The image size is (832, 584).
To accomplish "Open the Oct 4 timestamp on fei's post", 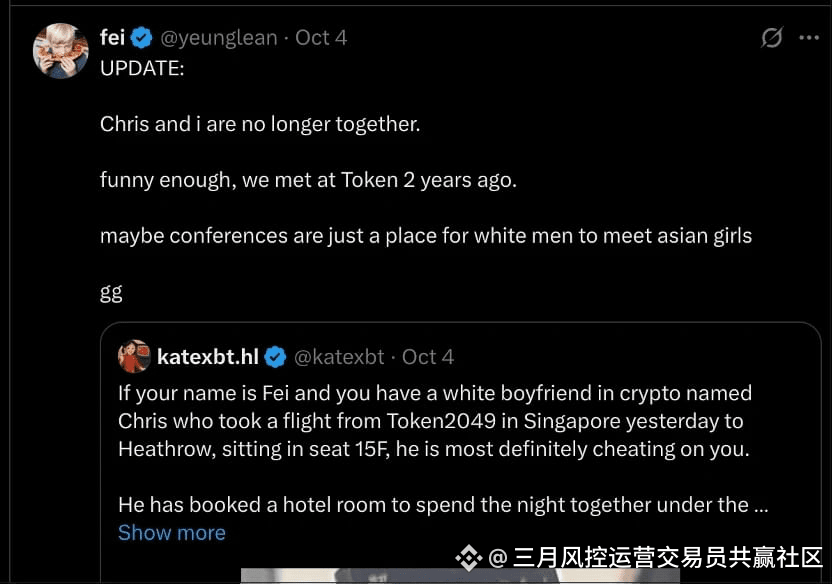I will coord(321,38).
